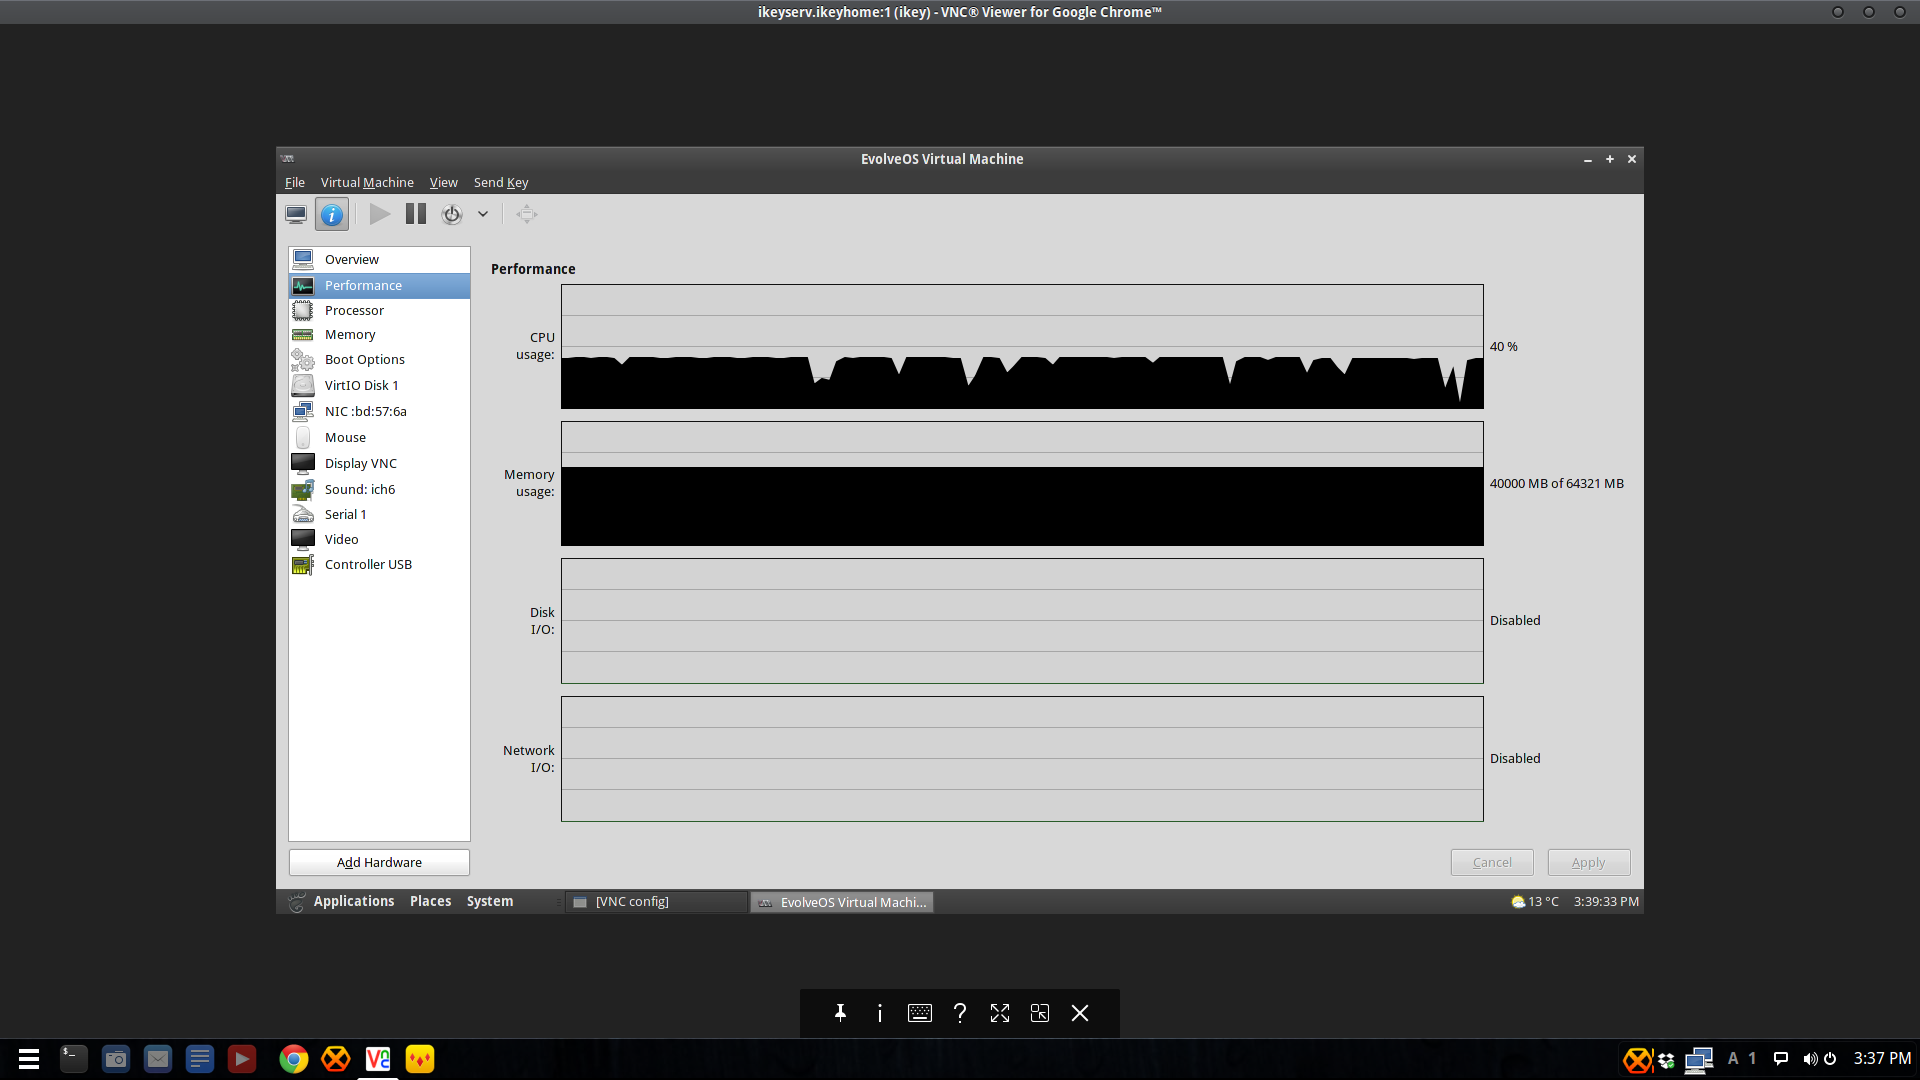The image size is (1920, 1080).
Task: Select Boot Options in hardware list
Action: 379,359
